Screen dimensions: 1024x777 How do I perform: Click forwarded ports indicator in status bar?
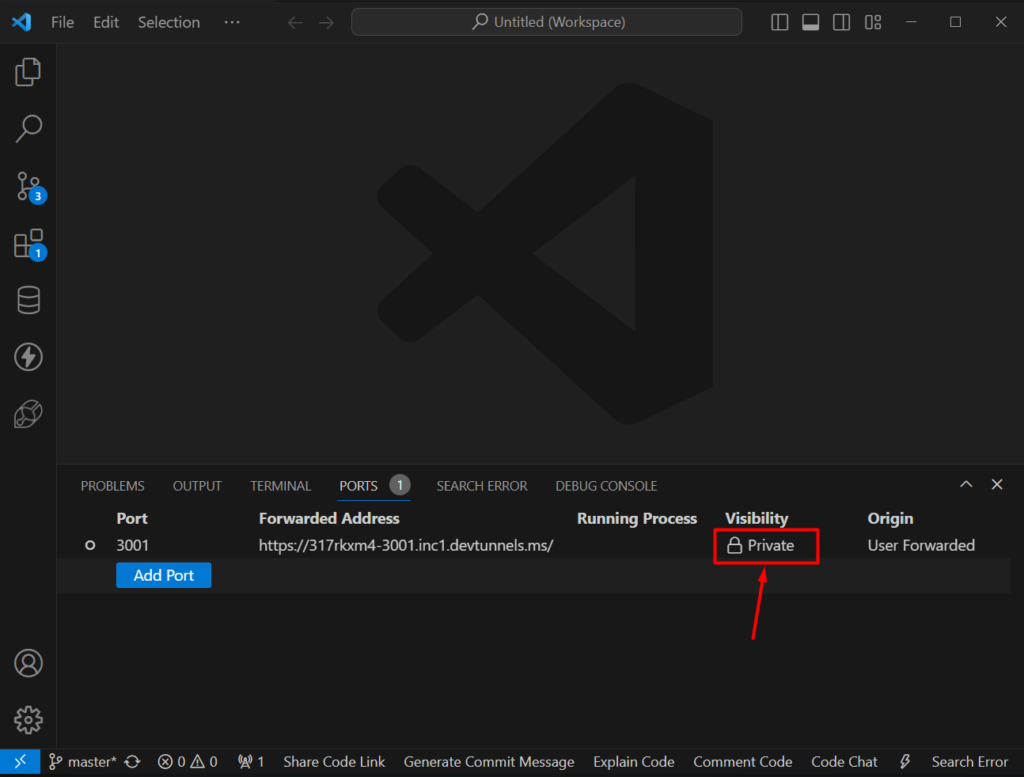click(x=251, y=762)
